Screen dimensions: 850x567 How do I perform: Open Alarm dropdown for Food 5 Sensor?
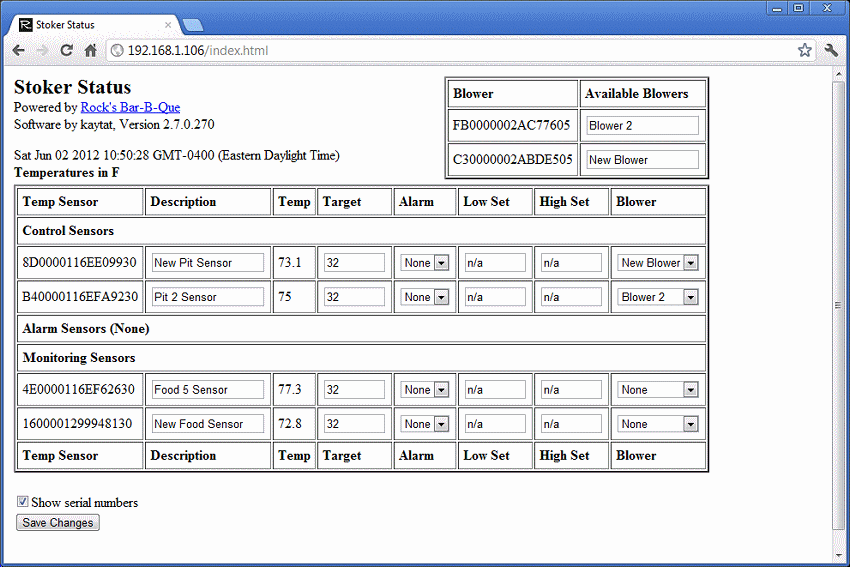click(x=425, y=390)
